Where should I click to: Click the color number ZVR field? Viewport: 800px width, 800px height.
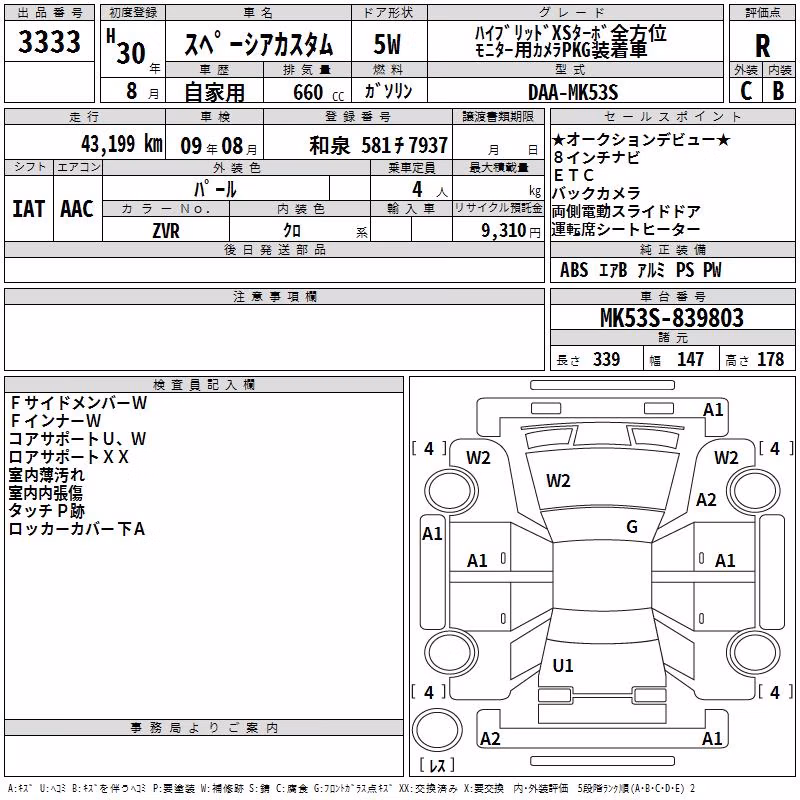coord(166,230)
